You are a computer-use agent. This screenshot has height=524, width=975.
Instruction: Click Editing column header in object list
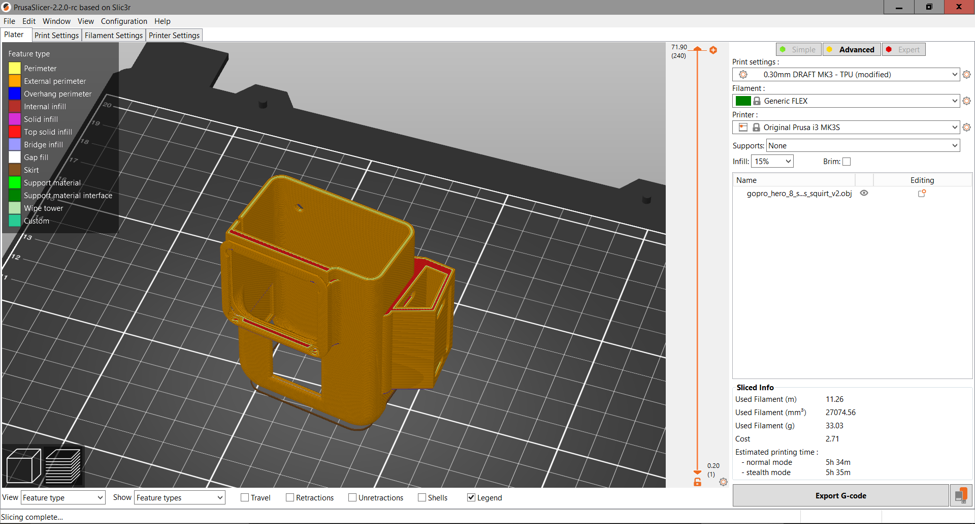922,180
